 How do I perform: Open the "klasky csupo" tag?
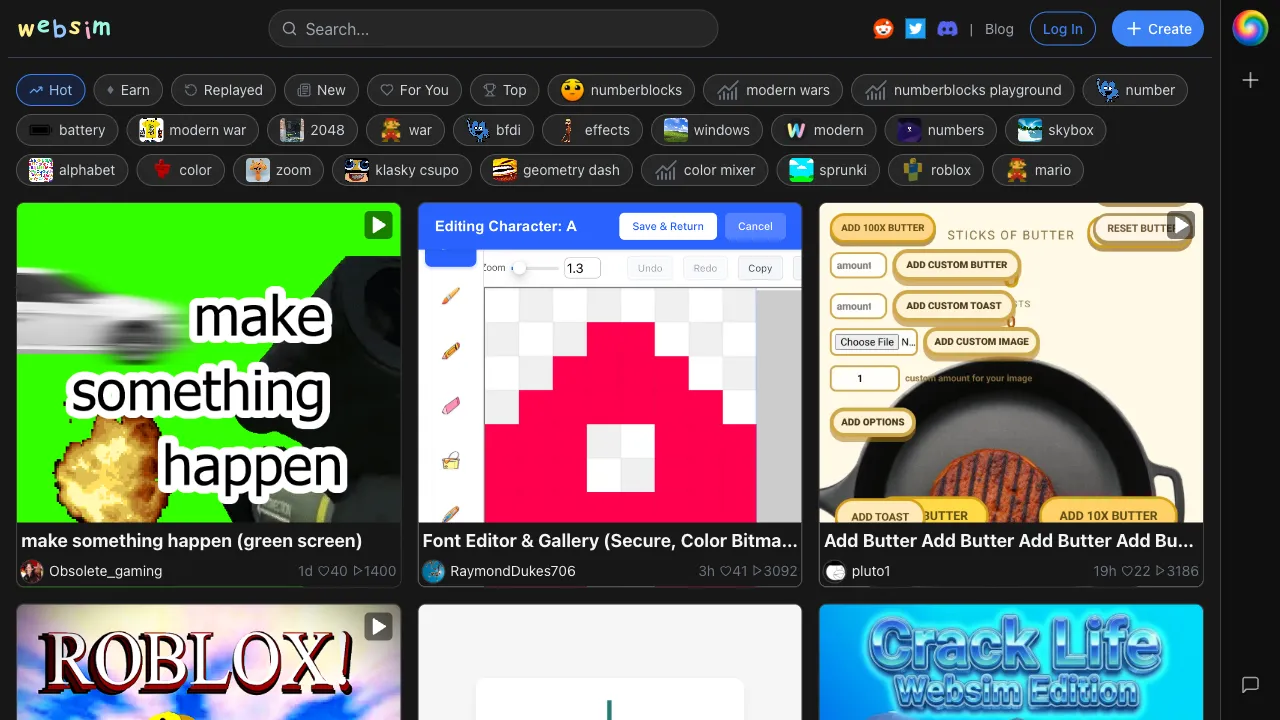402,170
